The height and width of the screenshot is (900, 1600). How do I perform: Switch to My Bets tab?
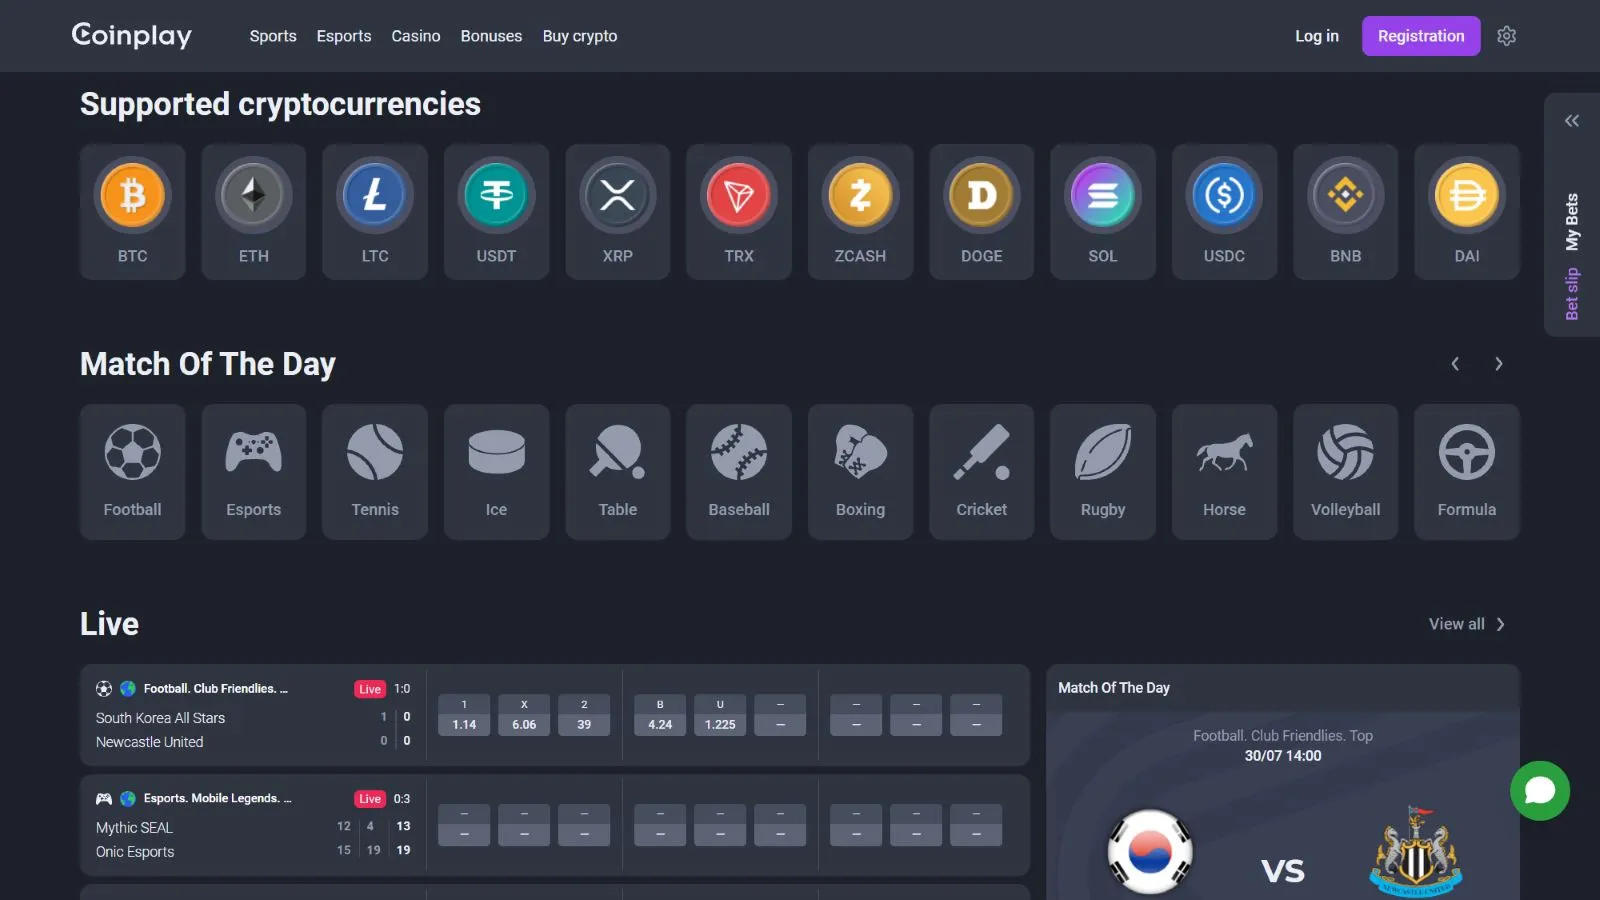coord(1572,222)
